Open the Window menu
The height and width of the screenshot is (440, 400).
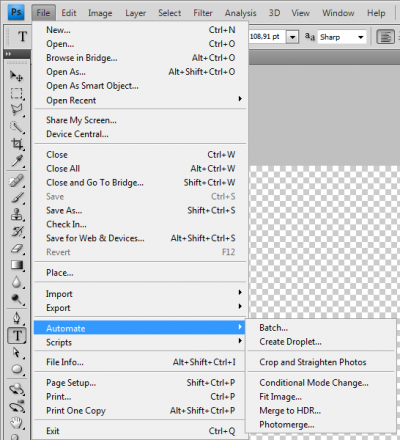tap(338, 13)
